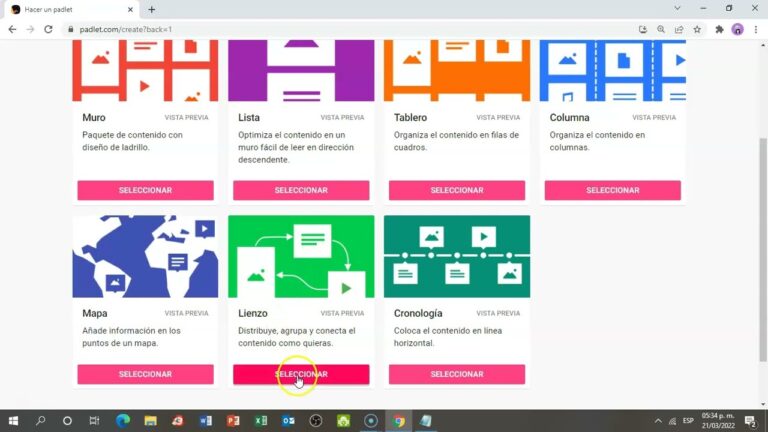Launch Microsoft Edge from taskbar
This screenshot has height=432, width=768.
pos(122,421)
